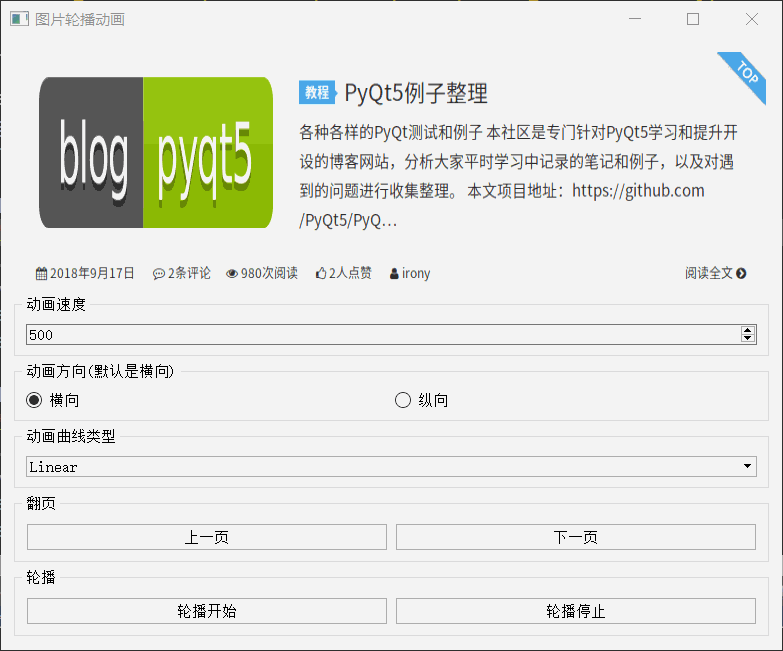Image resolution: width=783 pixels, height=651 pixels.
Task: Click the calendar icon beside 2018年9月17日
Action: (x=41, y=273)
